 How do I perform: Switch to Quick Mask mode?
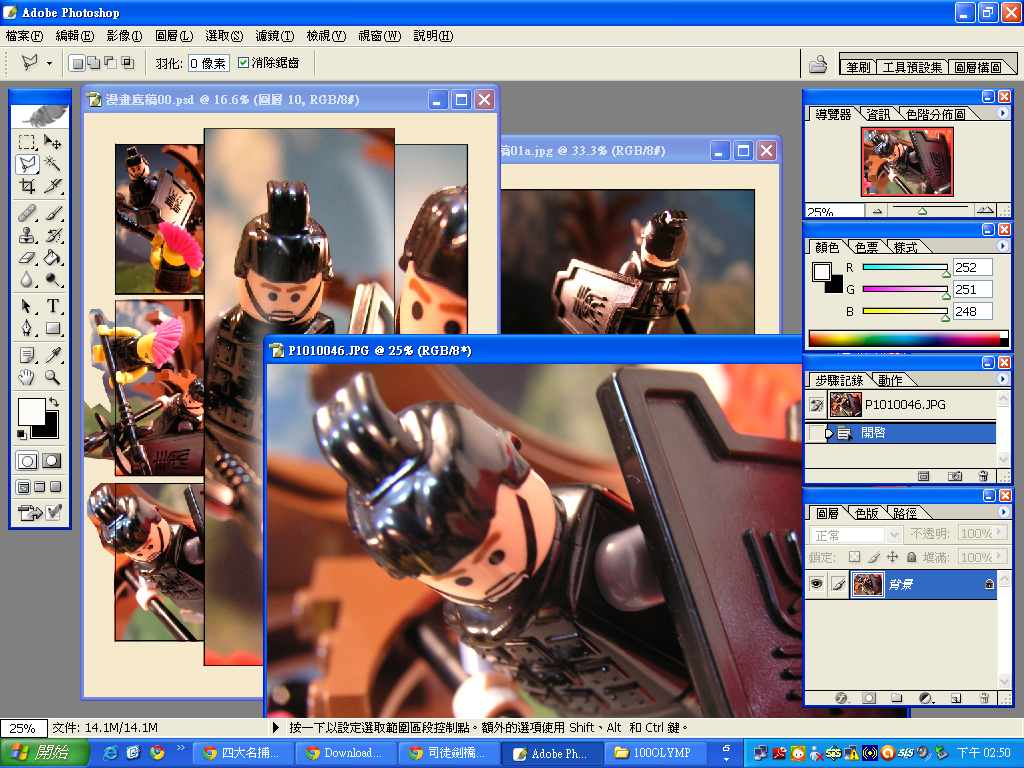tap(52, 461)
